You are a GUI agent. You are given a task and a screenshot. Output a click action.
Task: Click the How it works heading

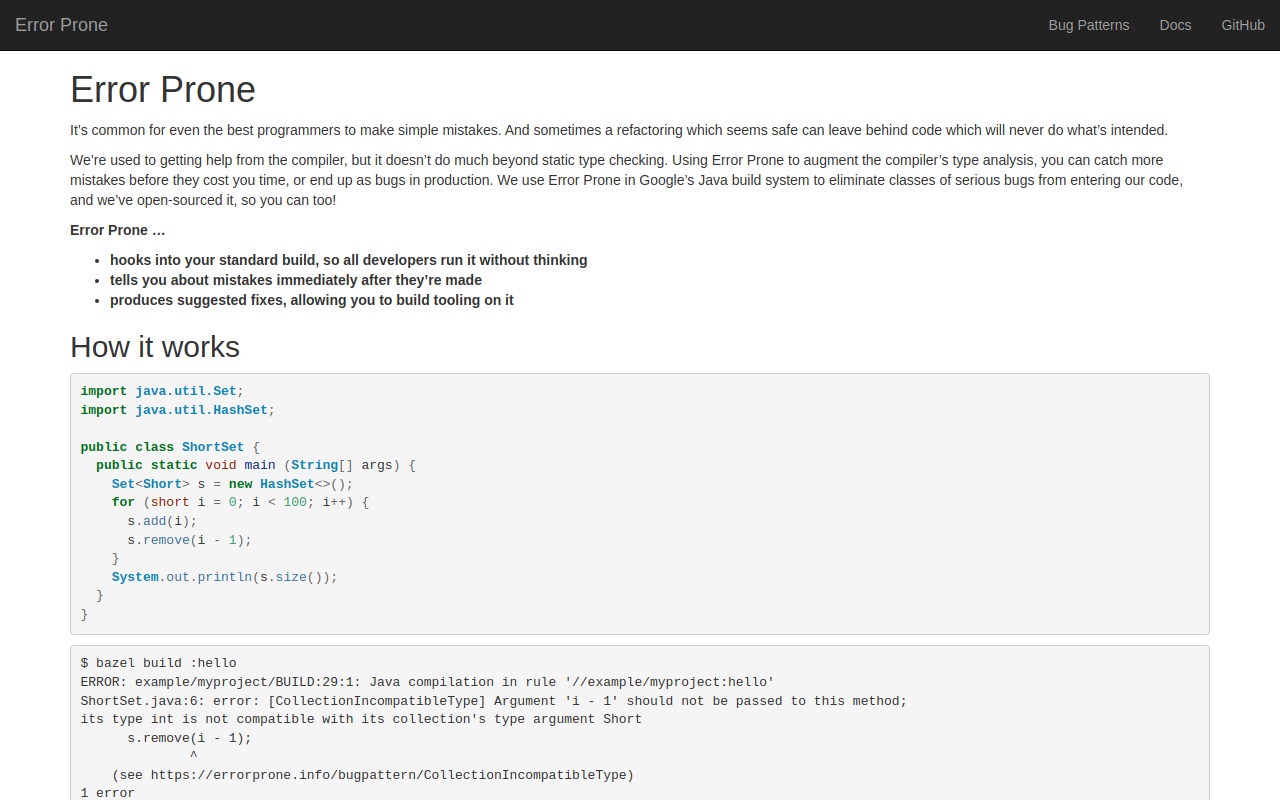(x=155, y=347)
